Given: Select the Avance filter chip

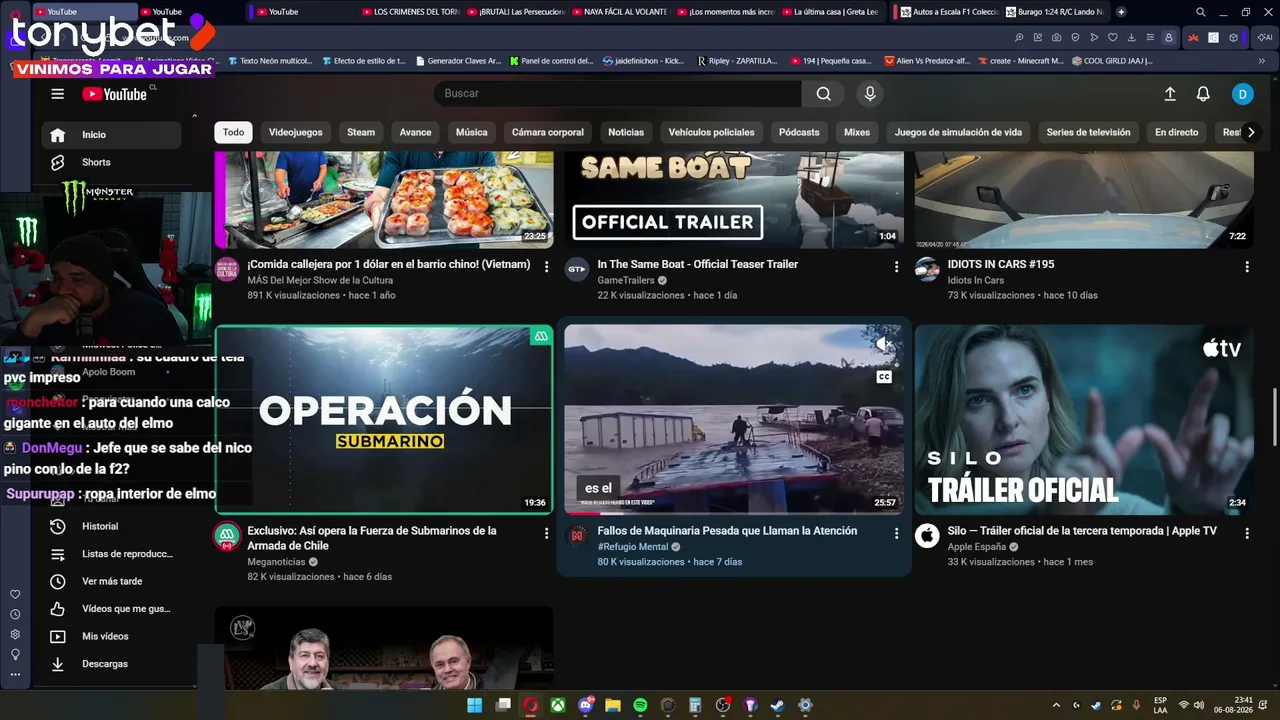Looking at the screenshot, I should (416, 132).
